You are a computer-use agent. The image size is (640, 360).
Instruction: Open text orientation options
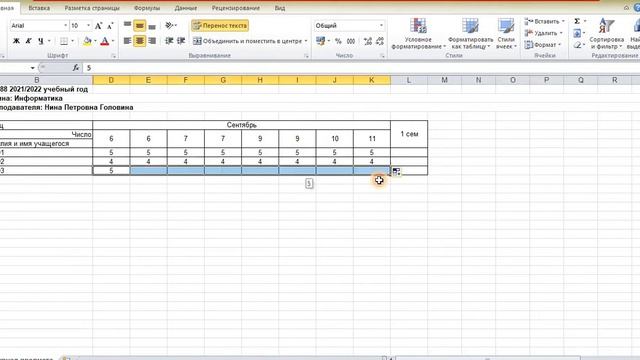pos(171,26)
